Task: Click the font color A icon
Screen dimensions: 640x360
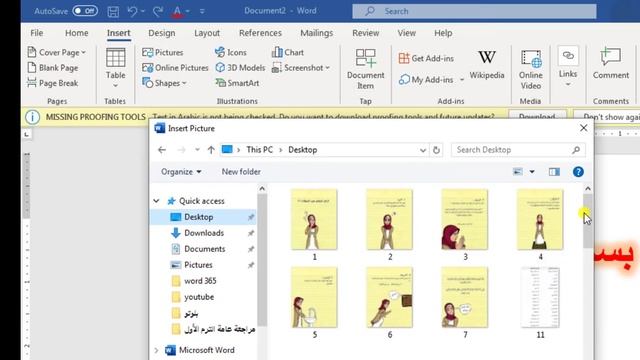Action: pyautogui.click(x=177, y=11)
